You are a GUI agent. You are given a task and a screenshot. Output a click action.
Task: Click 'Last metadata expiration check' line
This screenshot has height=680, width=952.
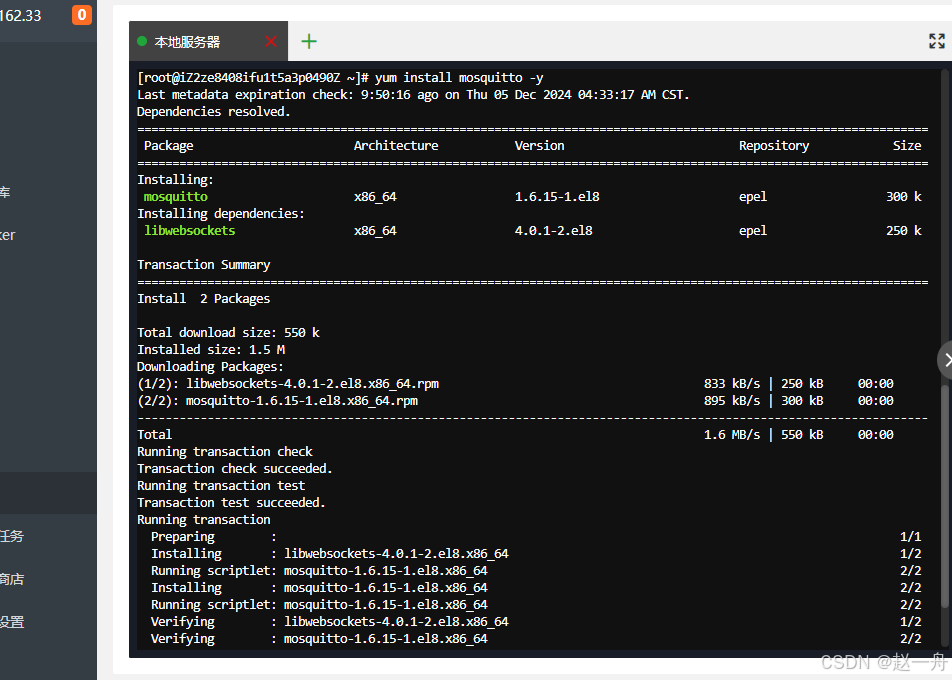(413, 95)
